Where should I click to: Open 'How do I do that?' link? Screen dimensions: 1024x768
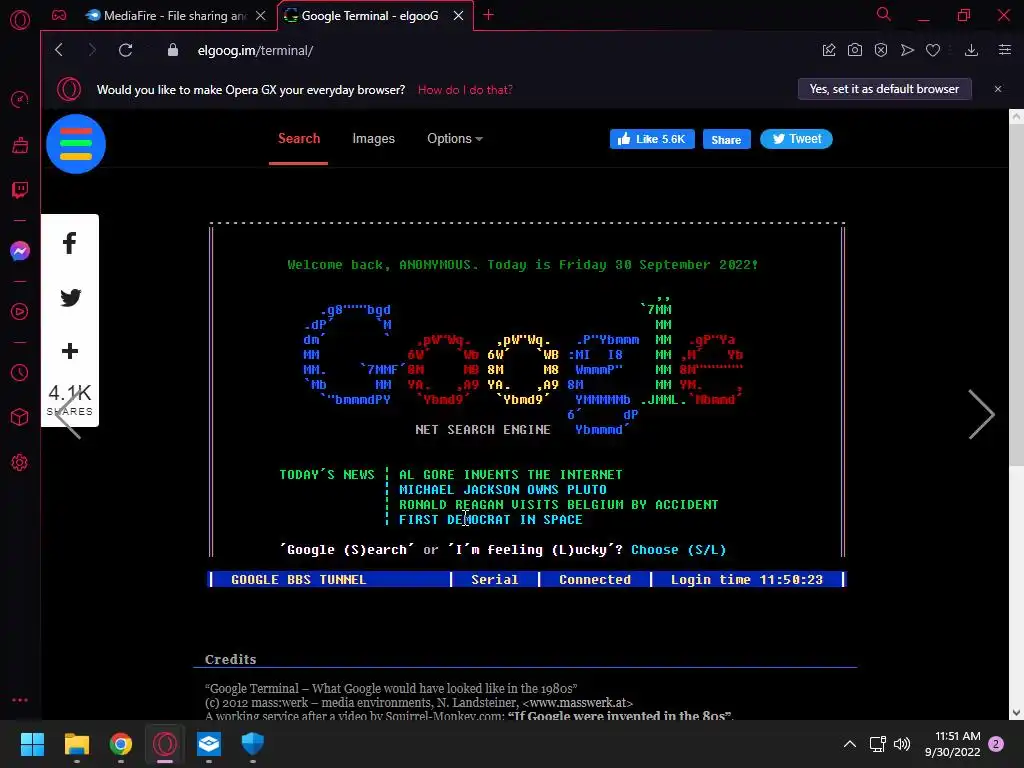click(465, 90)
